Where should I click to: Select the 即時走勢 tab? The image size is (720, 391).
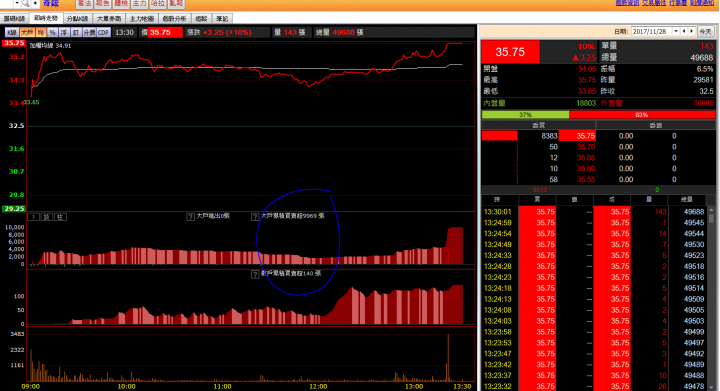(46, 18)
